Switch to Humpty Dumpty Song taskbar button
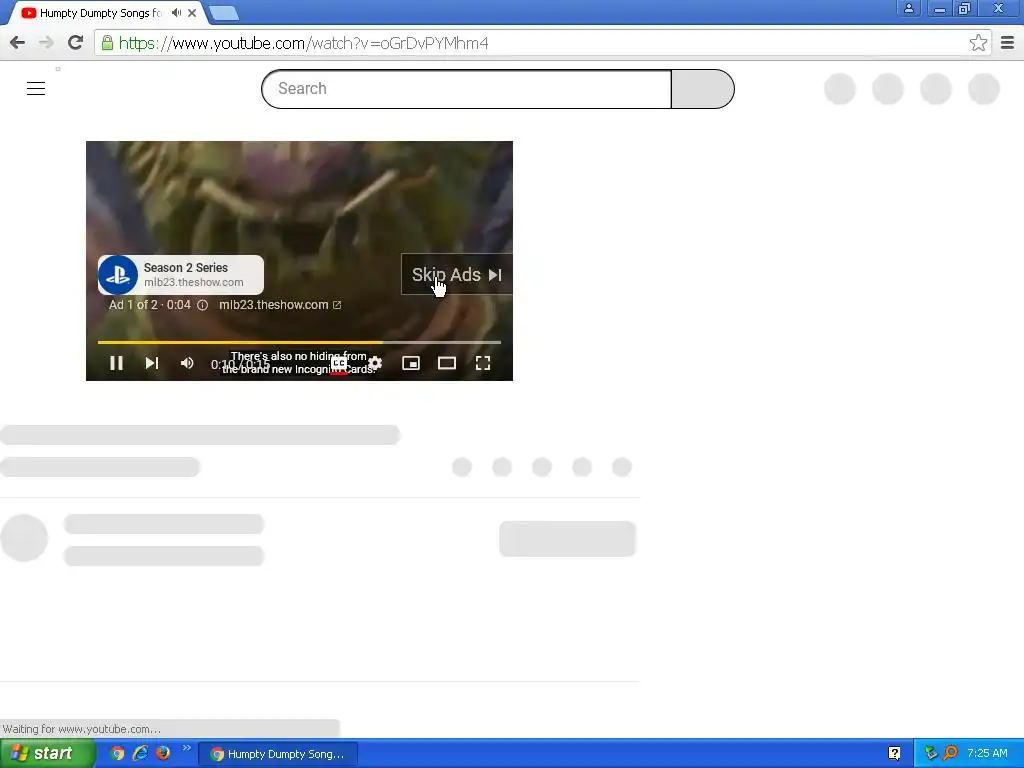 click(278, 754)
